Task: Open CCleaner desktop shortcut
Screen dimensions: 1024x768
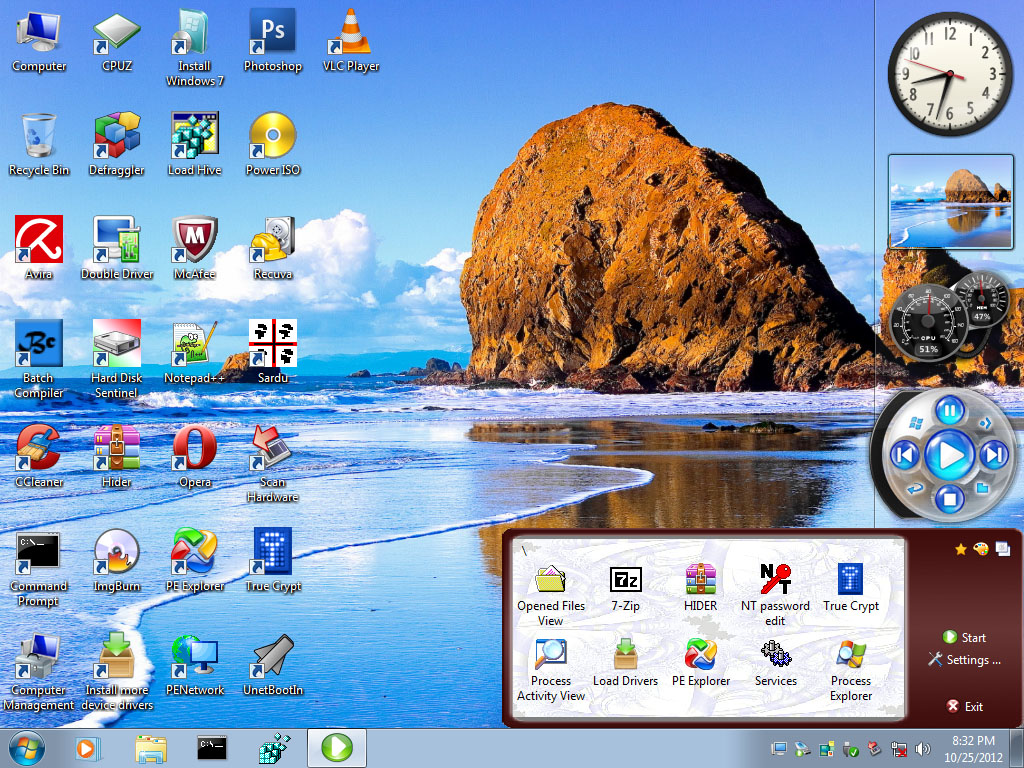Action: point(39,456)
